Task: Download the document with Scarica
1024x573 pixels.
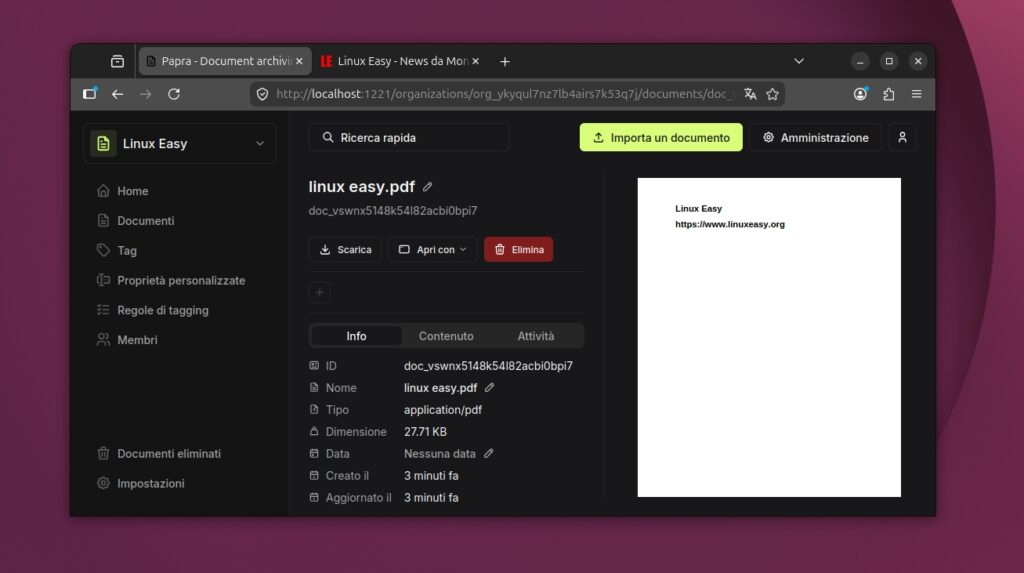Action: [x=345, y=250]
